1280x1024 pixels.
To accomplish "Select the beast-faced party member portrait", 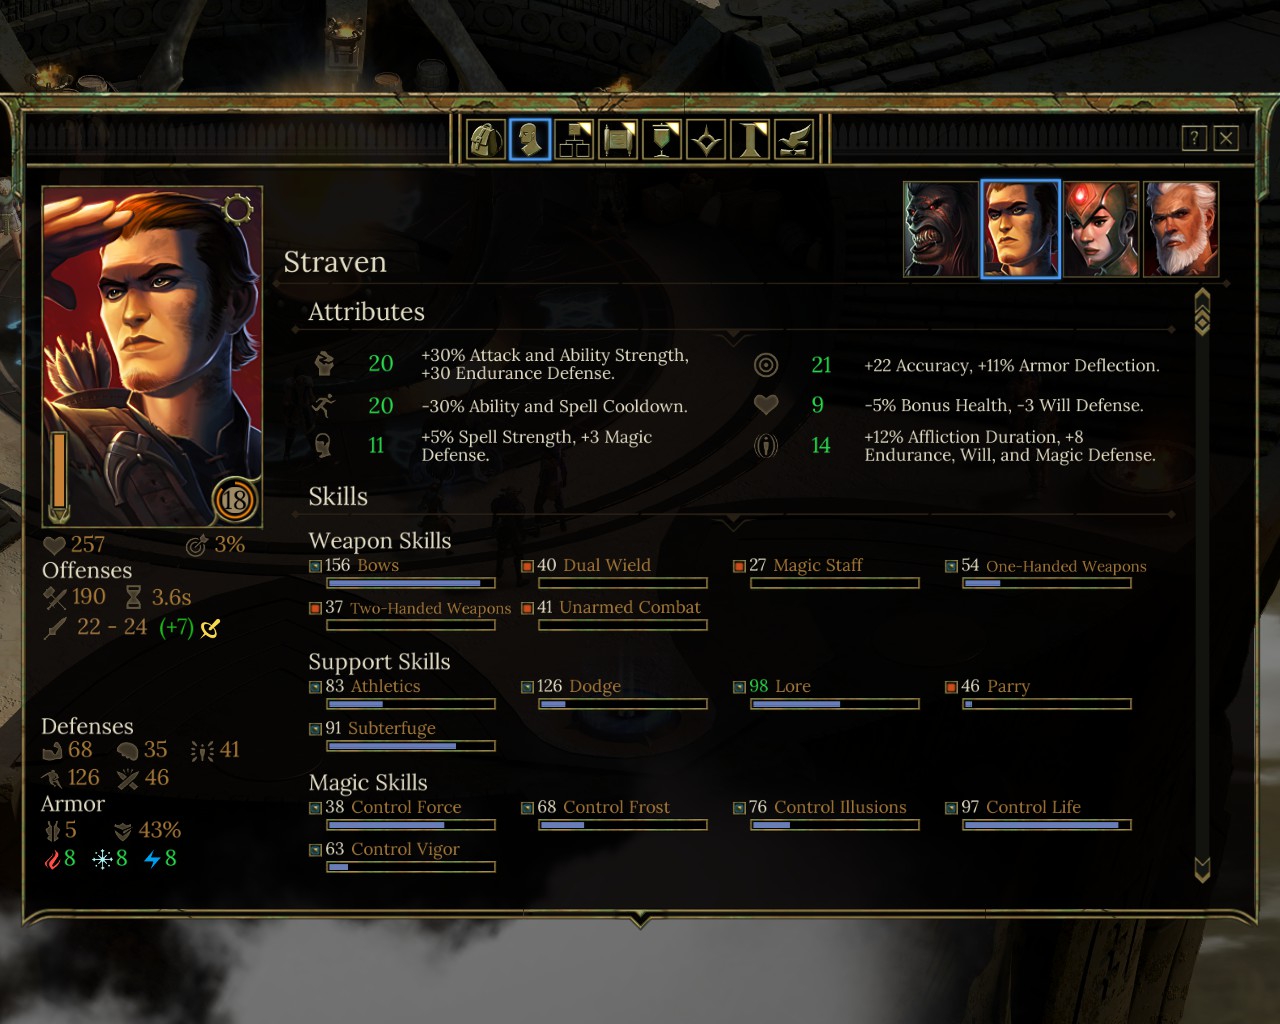I will (x=940, y=229).
